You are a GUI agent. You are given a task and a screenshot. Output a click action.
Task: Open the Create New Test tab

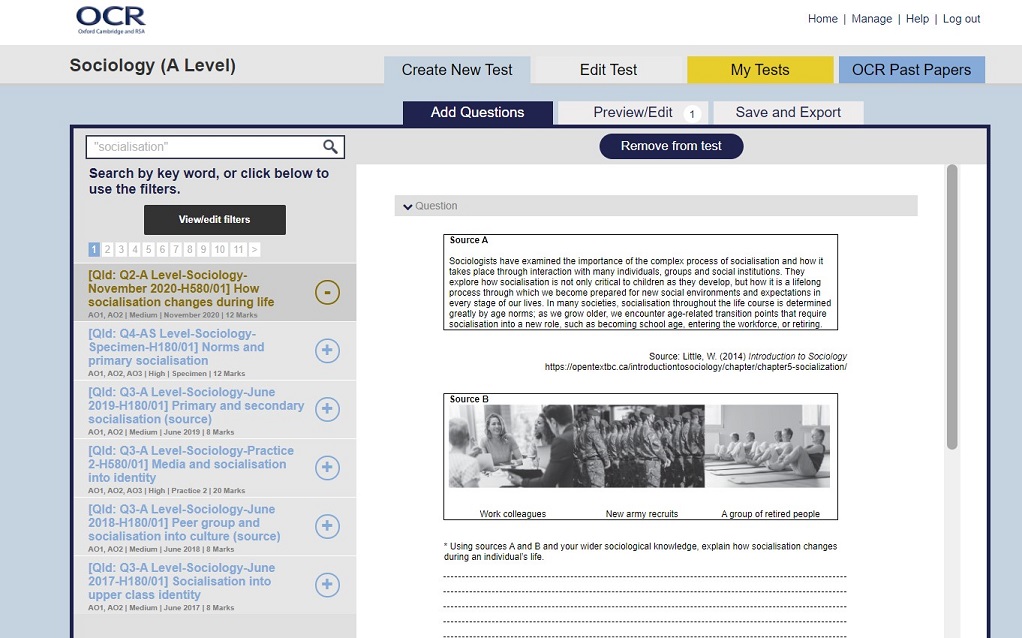click(x=457, y=70)
